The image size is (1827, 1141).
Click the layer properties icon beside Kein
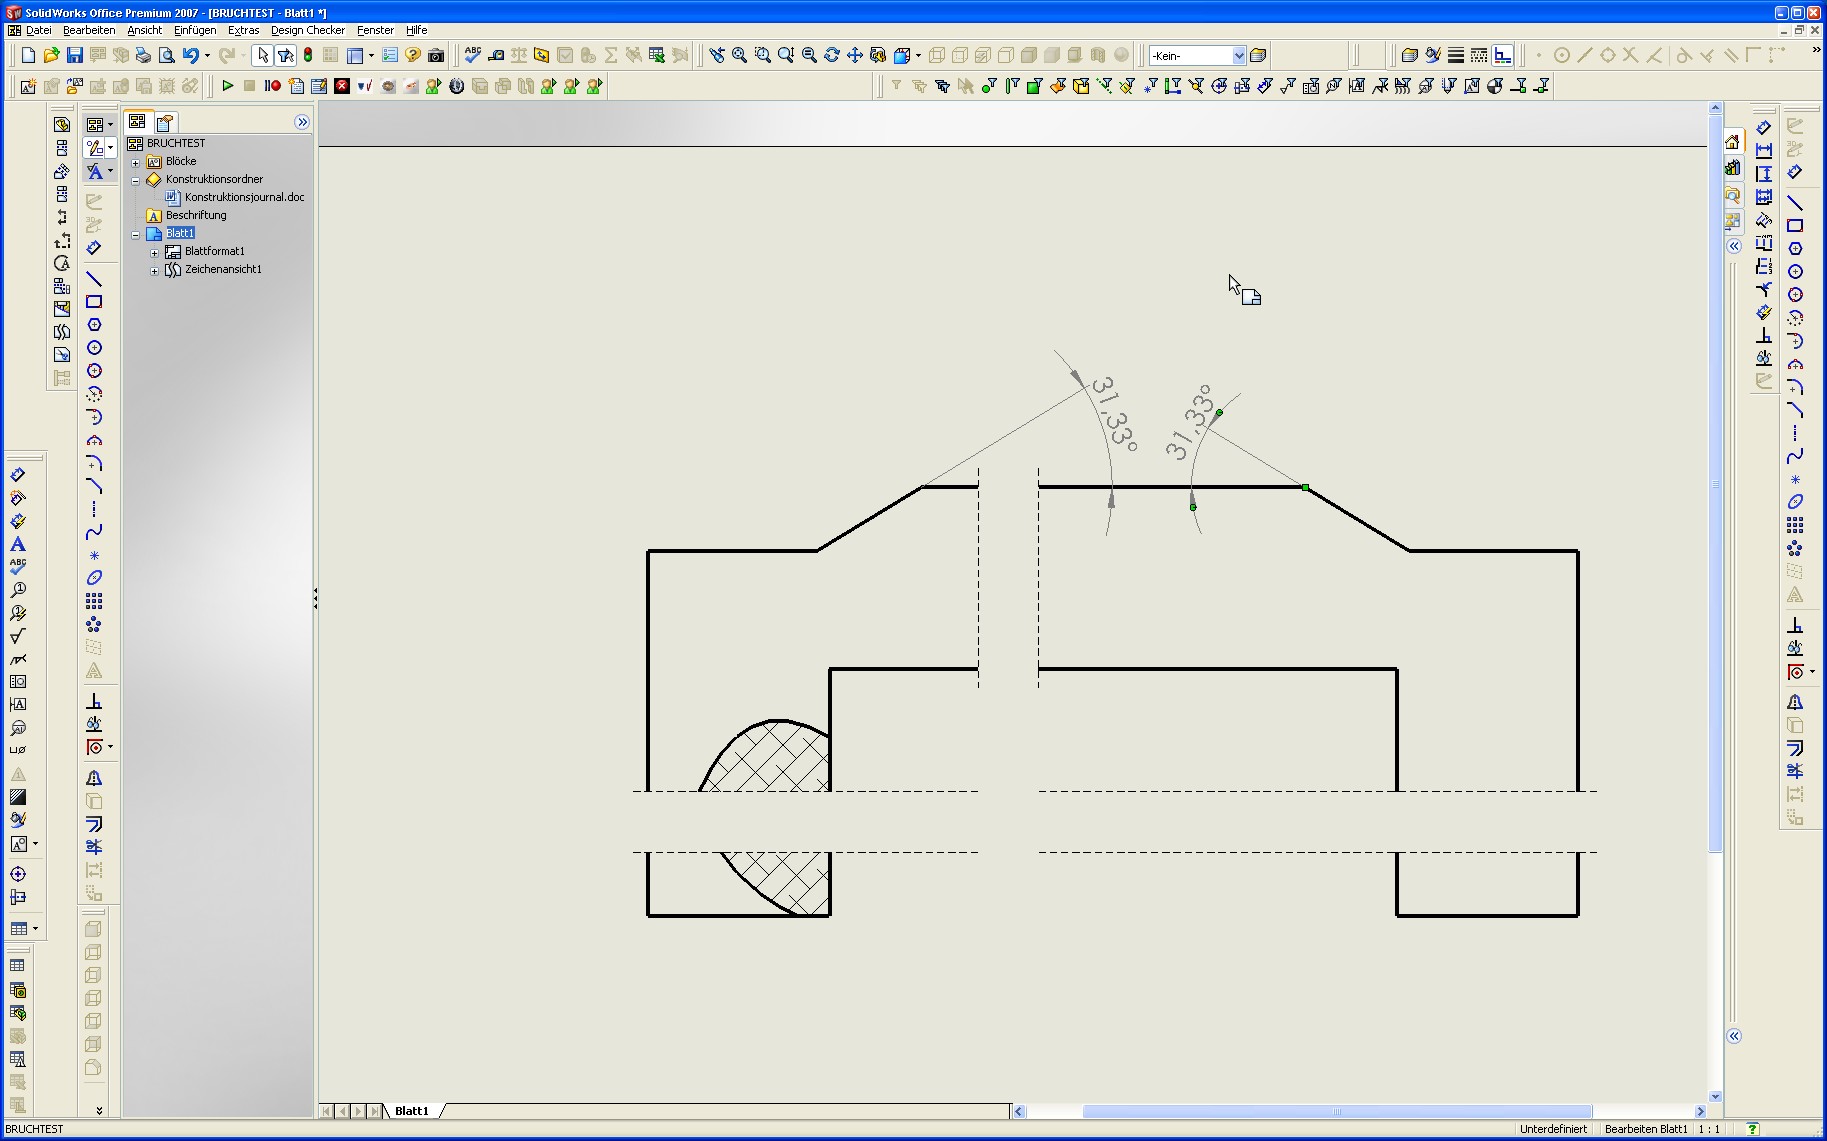pyautogui.click(x=1258, y=55)
